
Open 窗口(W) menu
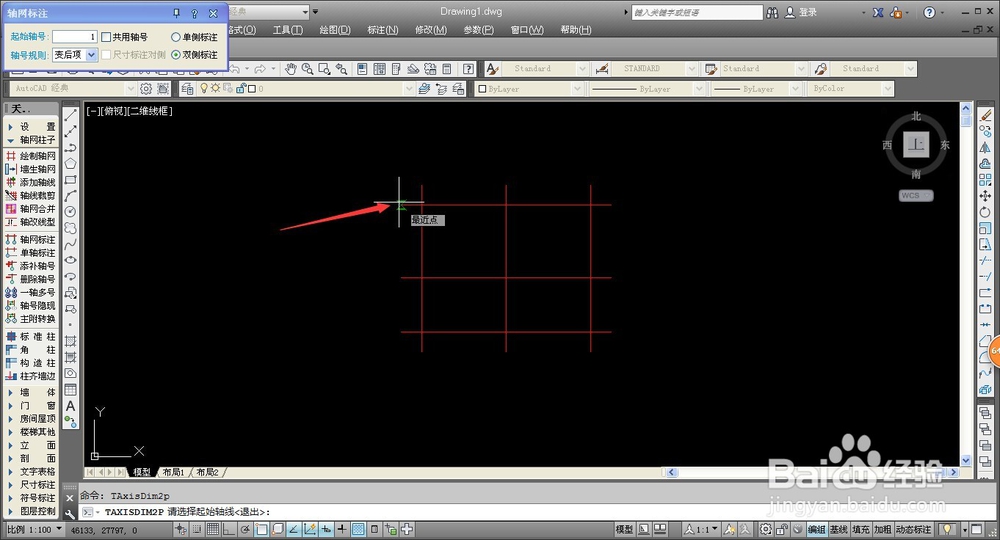527,30
